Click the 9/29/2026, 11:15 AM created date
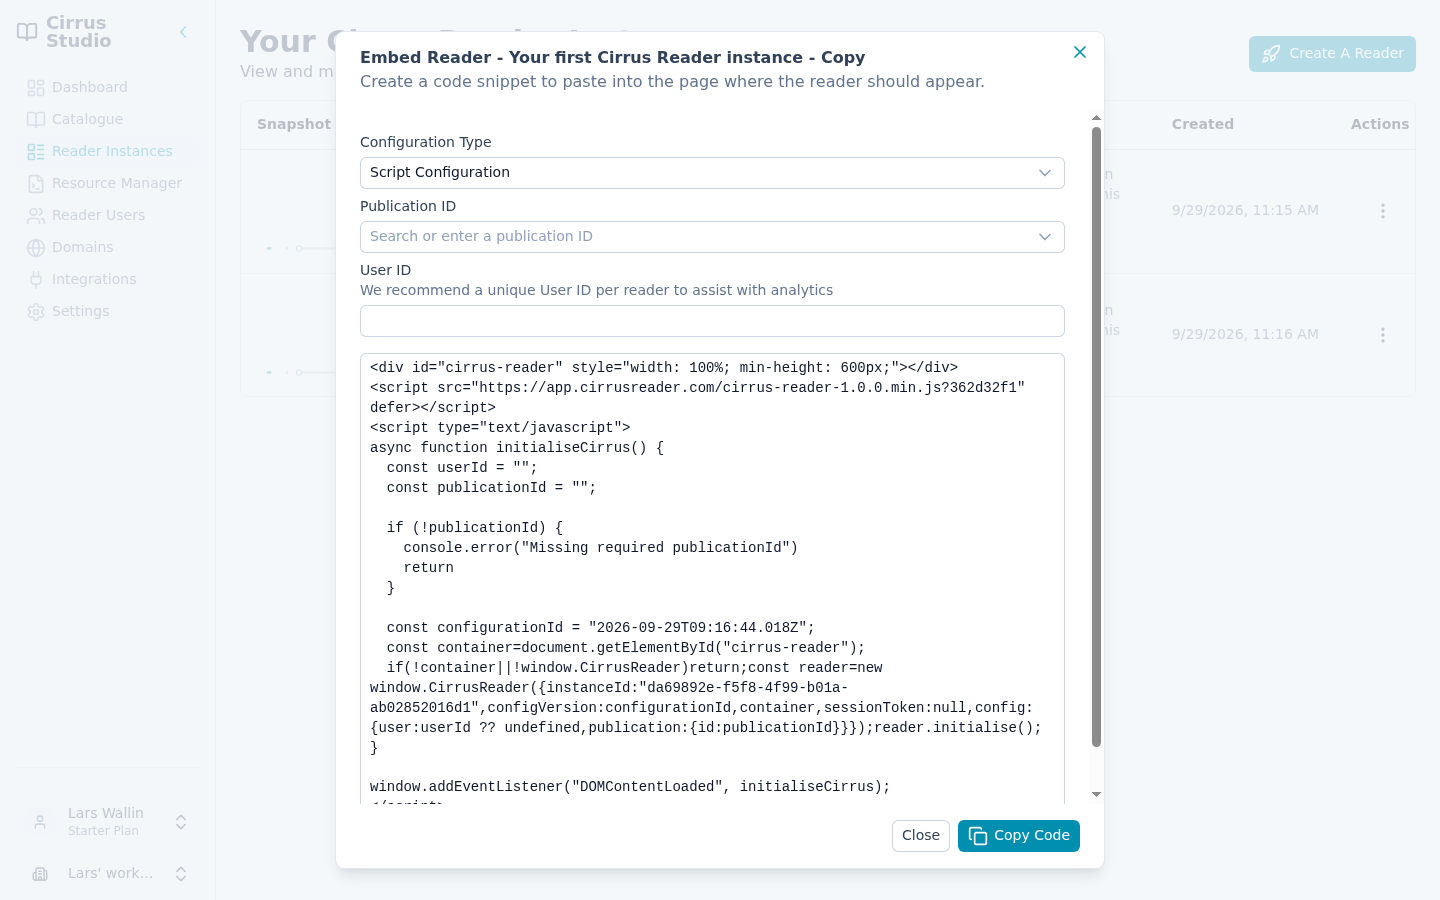This screenshot has height=900, width=1440. tap(1245, 210)
